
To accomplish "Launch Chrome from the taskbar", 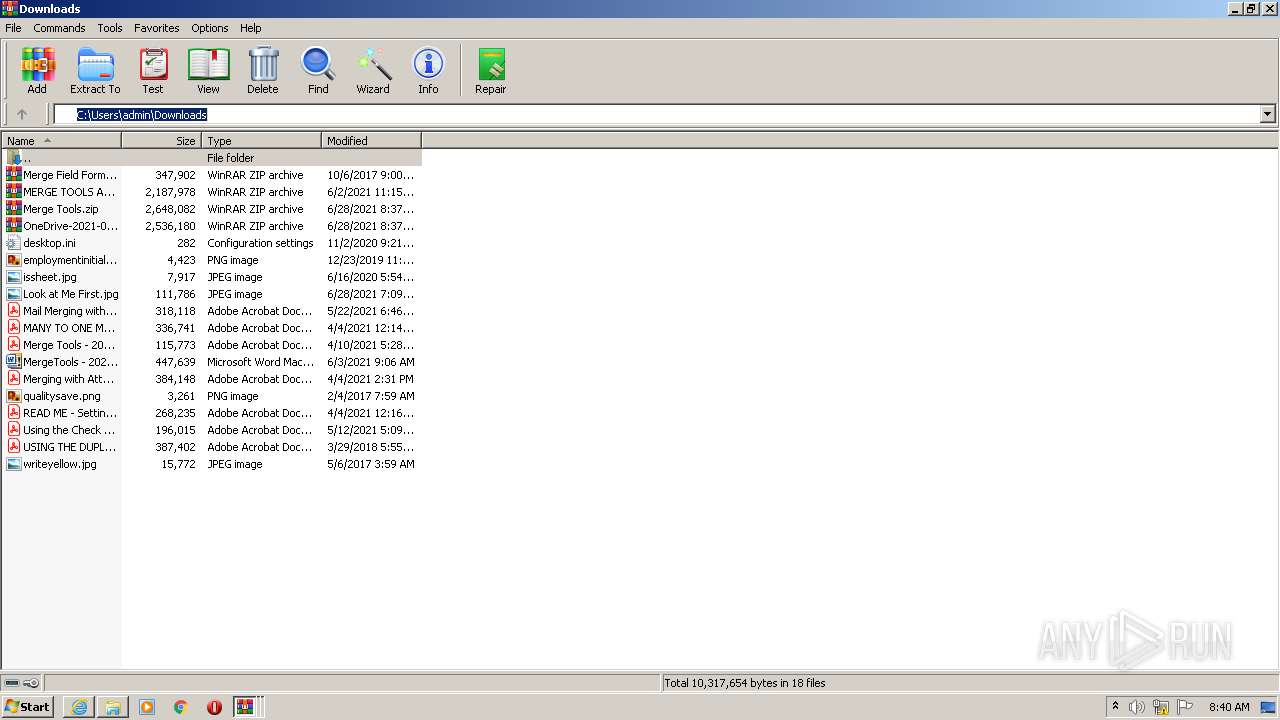I will coord(181,707).
